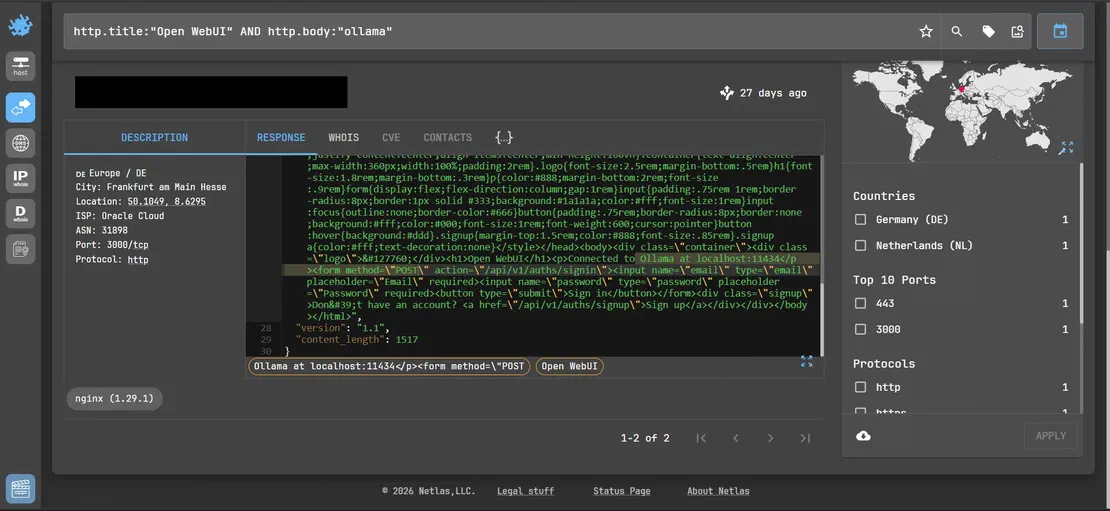Switch to the Response tab
This screenshot has width=1110, height=511.
coord(281,137)
